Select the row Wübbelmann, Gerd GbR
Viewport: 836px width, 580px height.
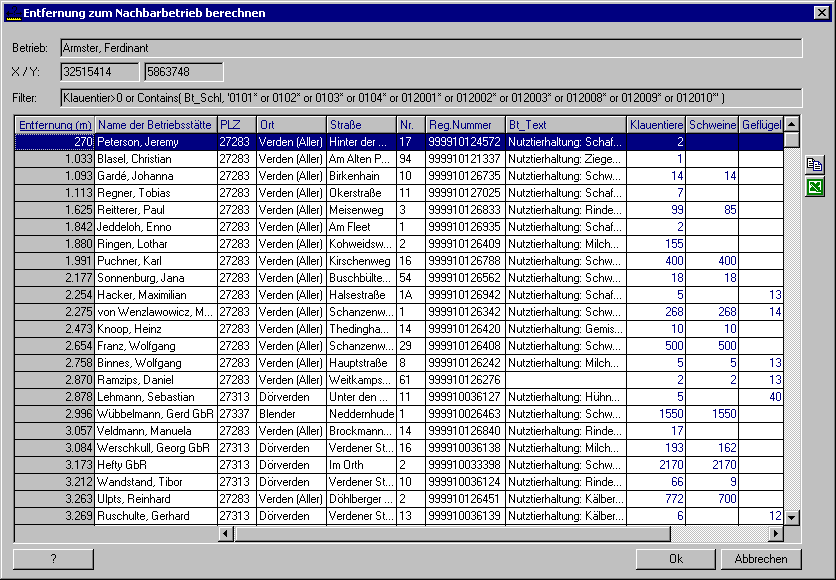[399, 414]
